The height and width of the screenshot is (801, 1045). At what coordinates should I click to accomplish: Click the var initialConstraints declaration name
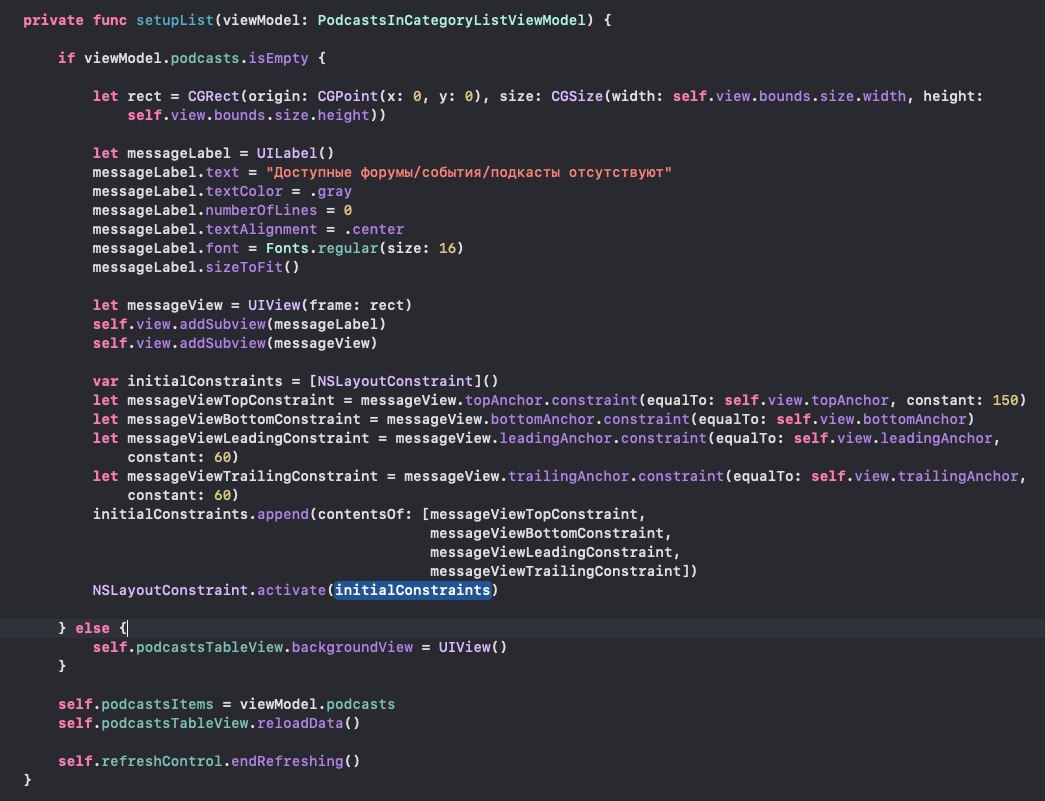[x=205, y=381]
